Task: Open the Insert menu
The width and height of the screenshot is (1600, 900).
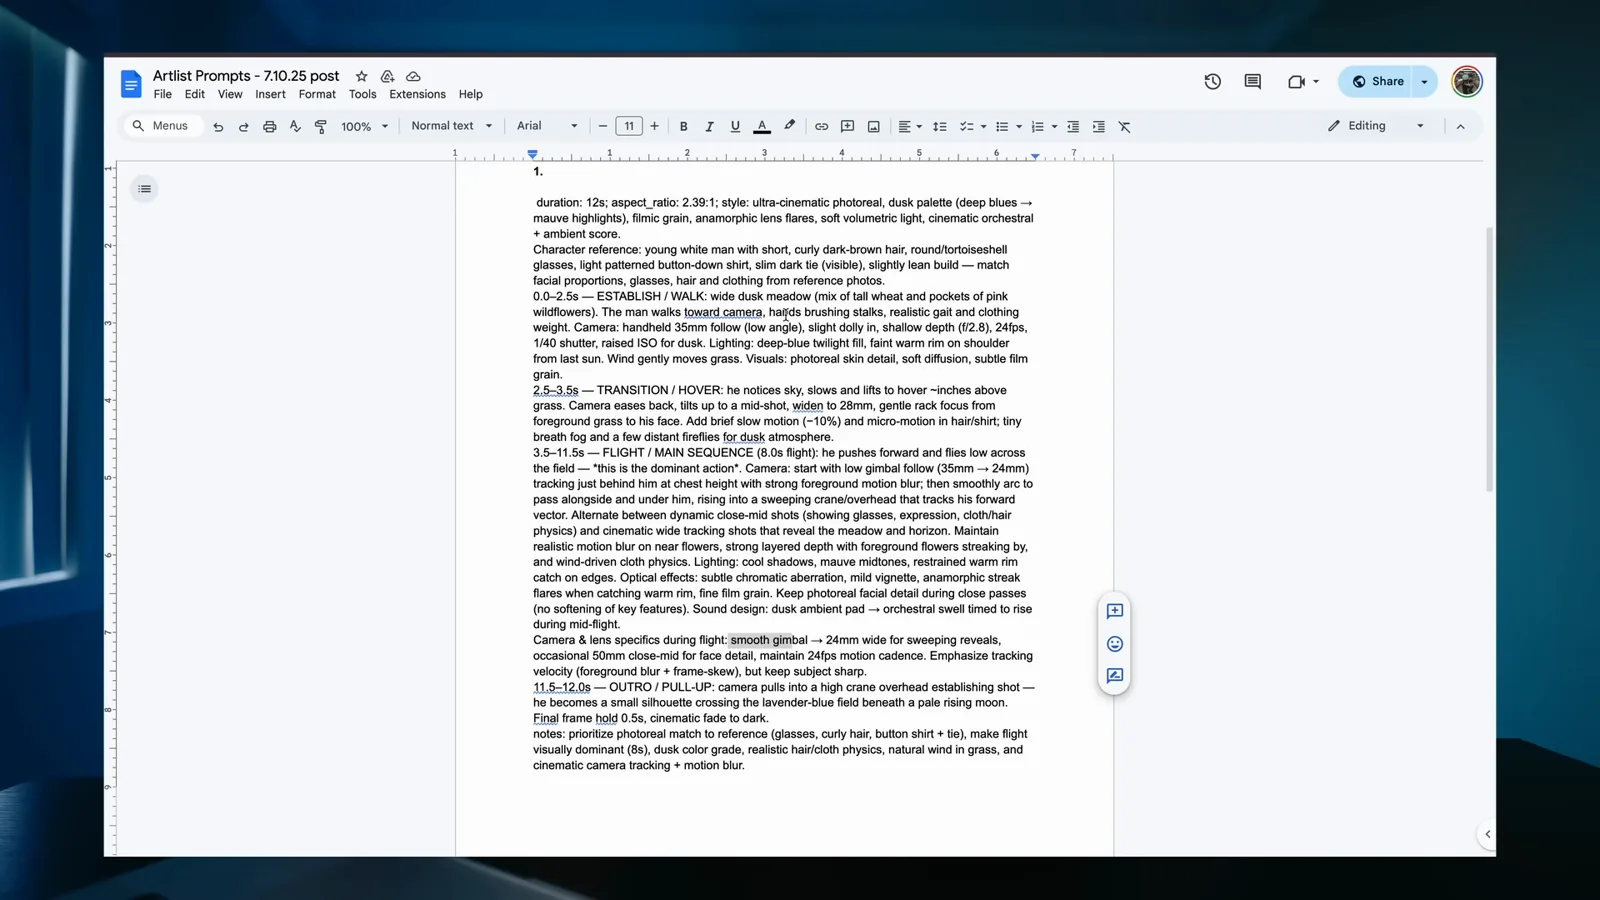Action: click(270, 95)
